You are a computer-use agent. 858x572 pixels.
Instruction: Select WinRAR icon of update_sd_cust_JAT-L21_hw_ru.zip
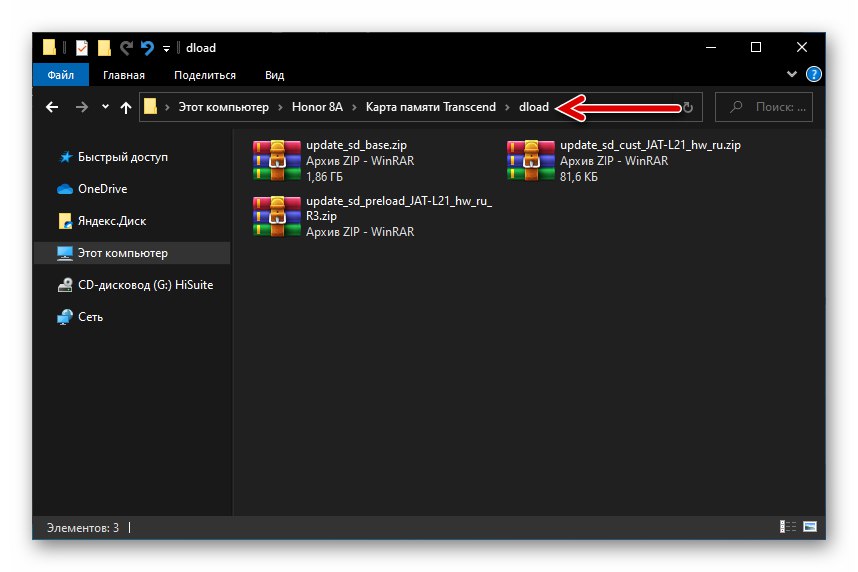point(531,160)
